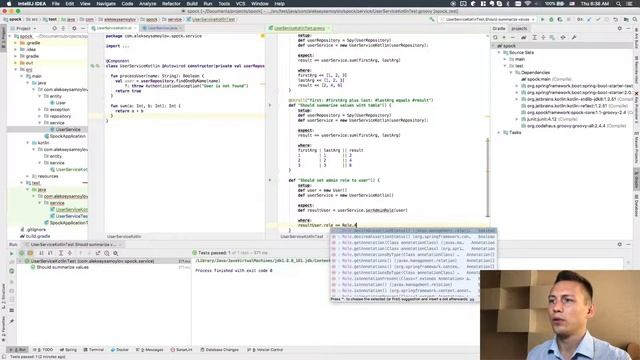Viewport: 640px width, 360px height.
Task: Toggle the orange show-ignored filter in Run toolbar
Action: coord(30,253)
